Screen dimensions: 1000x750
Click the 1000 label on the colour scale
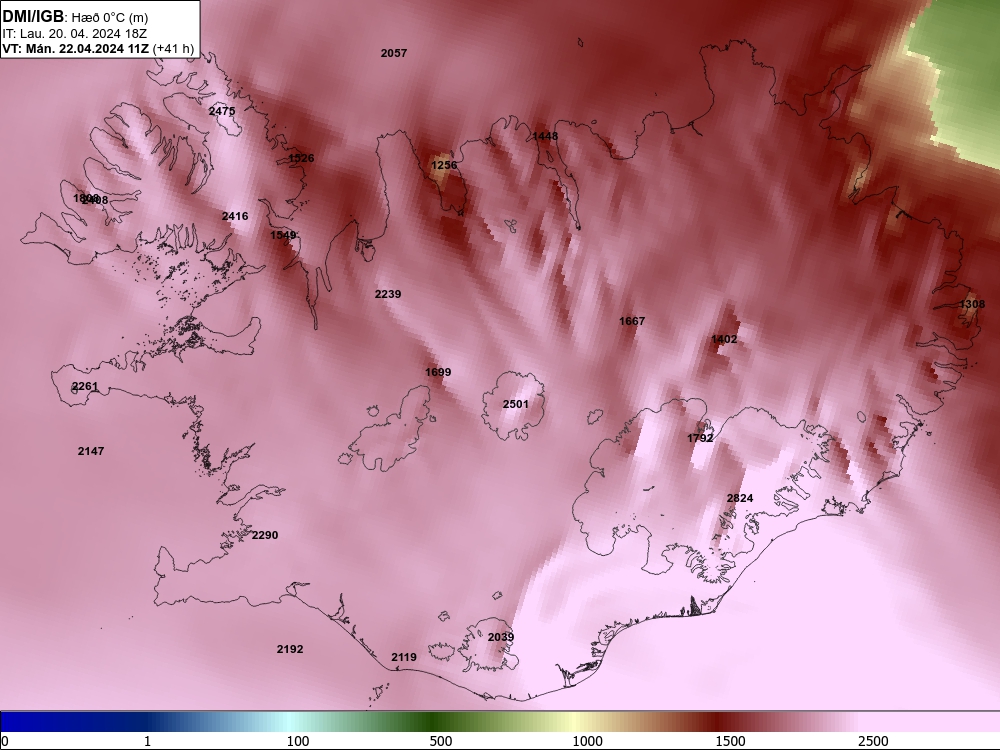(x=587, y=741)
